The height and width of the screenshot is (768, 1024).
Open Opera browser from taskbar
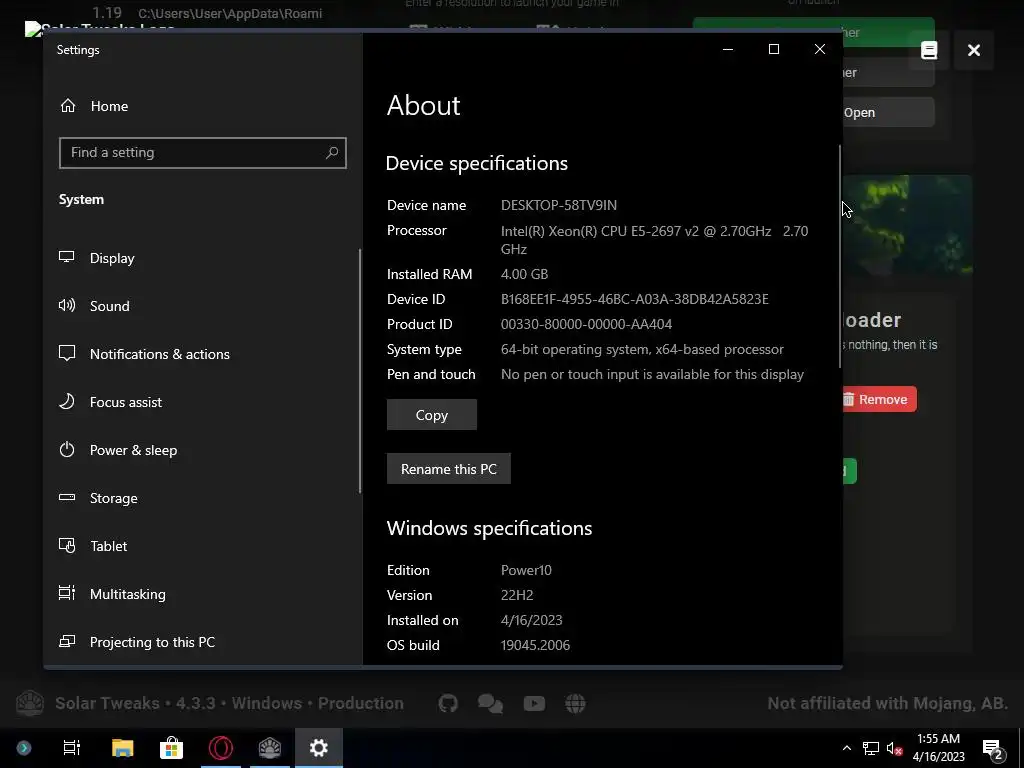tap(221, 748)
